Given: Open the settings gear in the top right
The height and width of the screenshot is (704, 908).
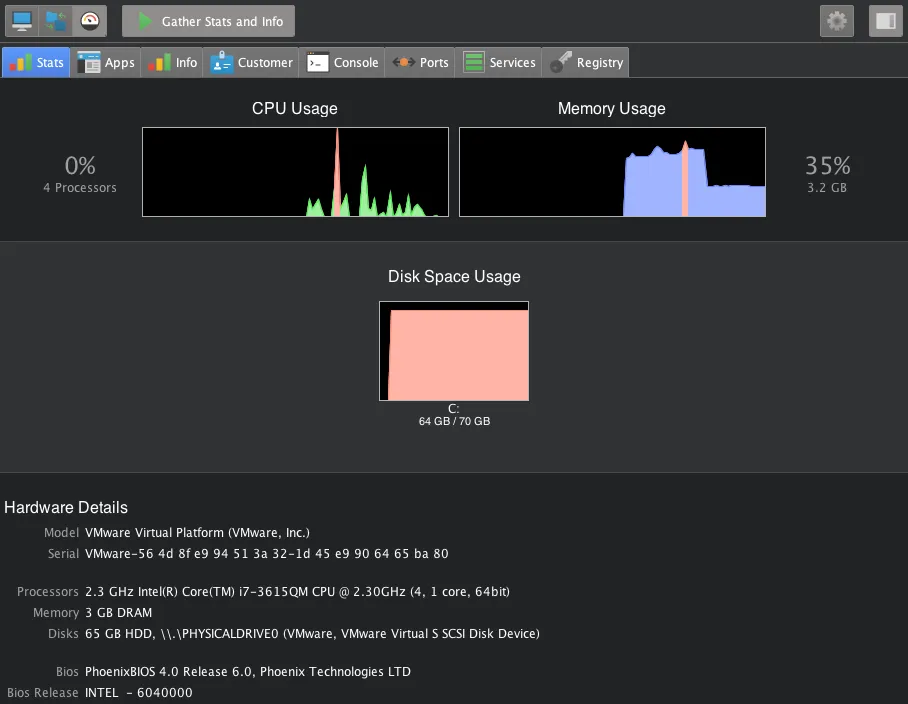Looking at the screenshot, I should [x=836, y=20].
